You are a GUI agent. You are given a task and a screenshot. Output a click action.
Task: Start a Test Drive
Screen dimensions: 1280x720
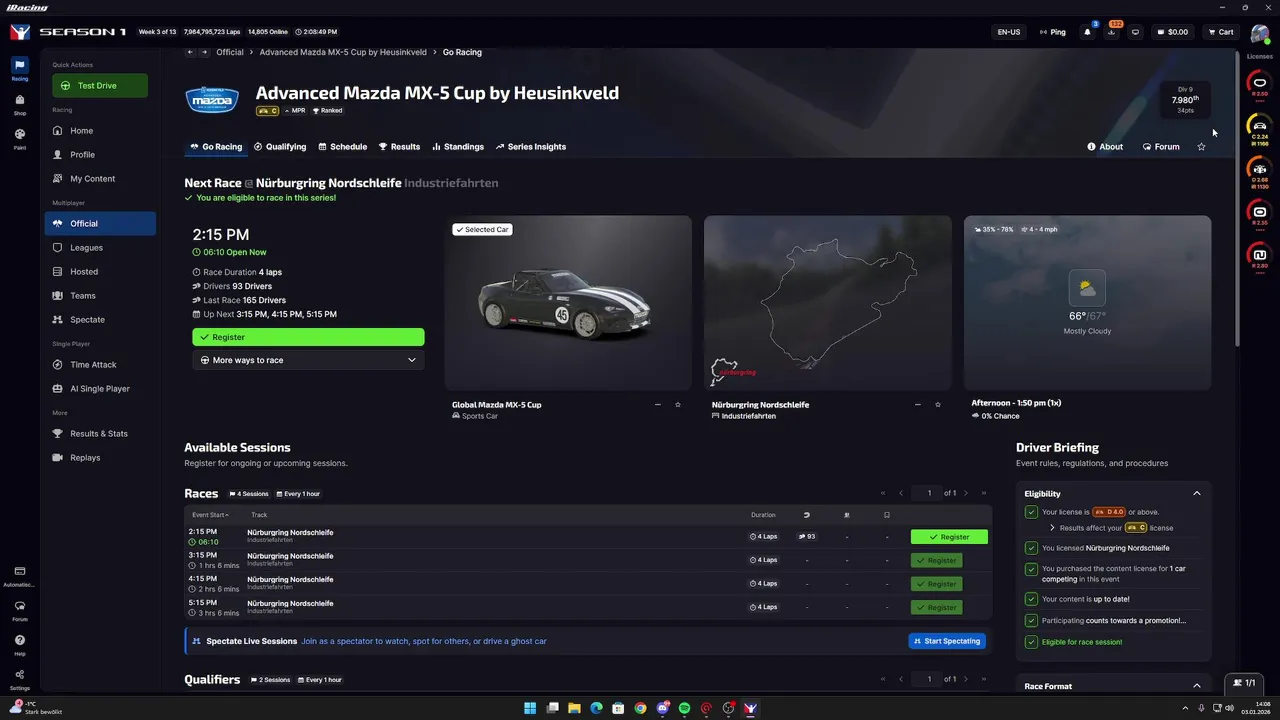click(x=100, y=86)
